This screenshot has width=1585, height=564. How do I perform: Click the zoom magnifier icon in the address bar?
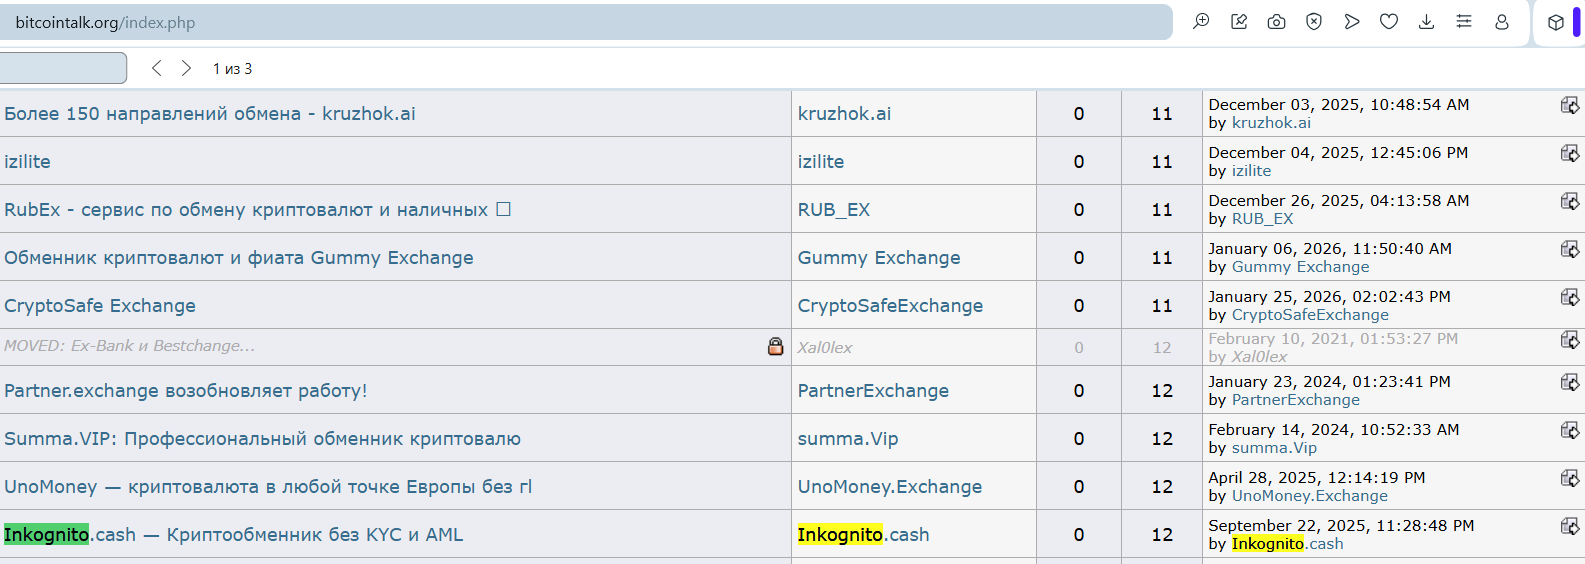point(1201,21)
